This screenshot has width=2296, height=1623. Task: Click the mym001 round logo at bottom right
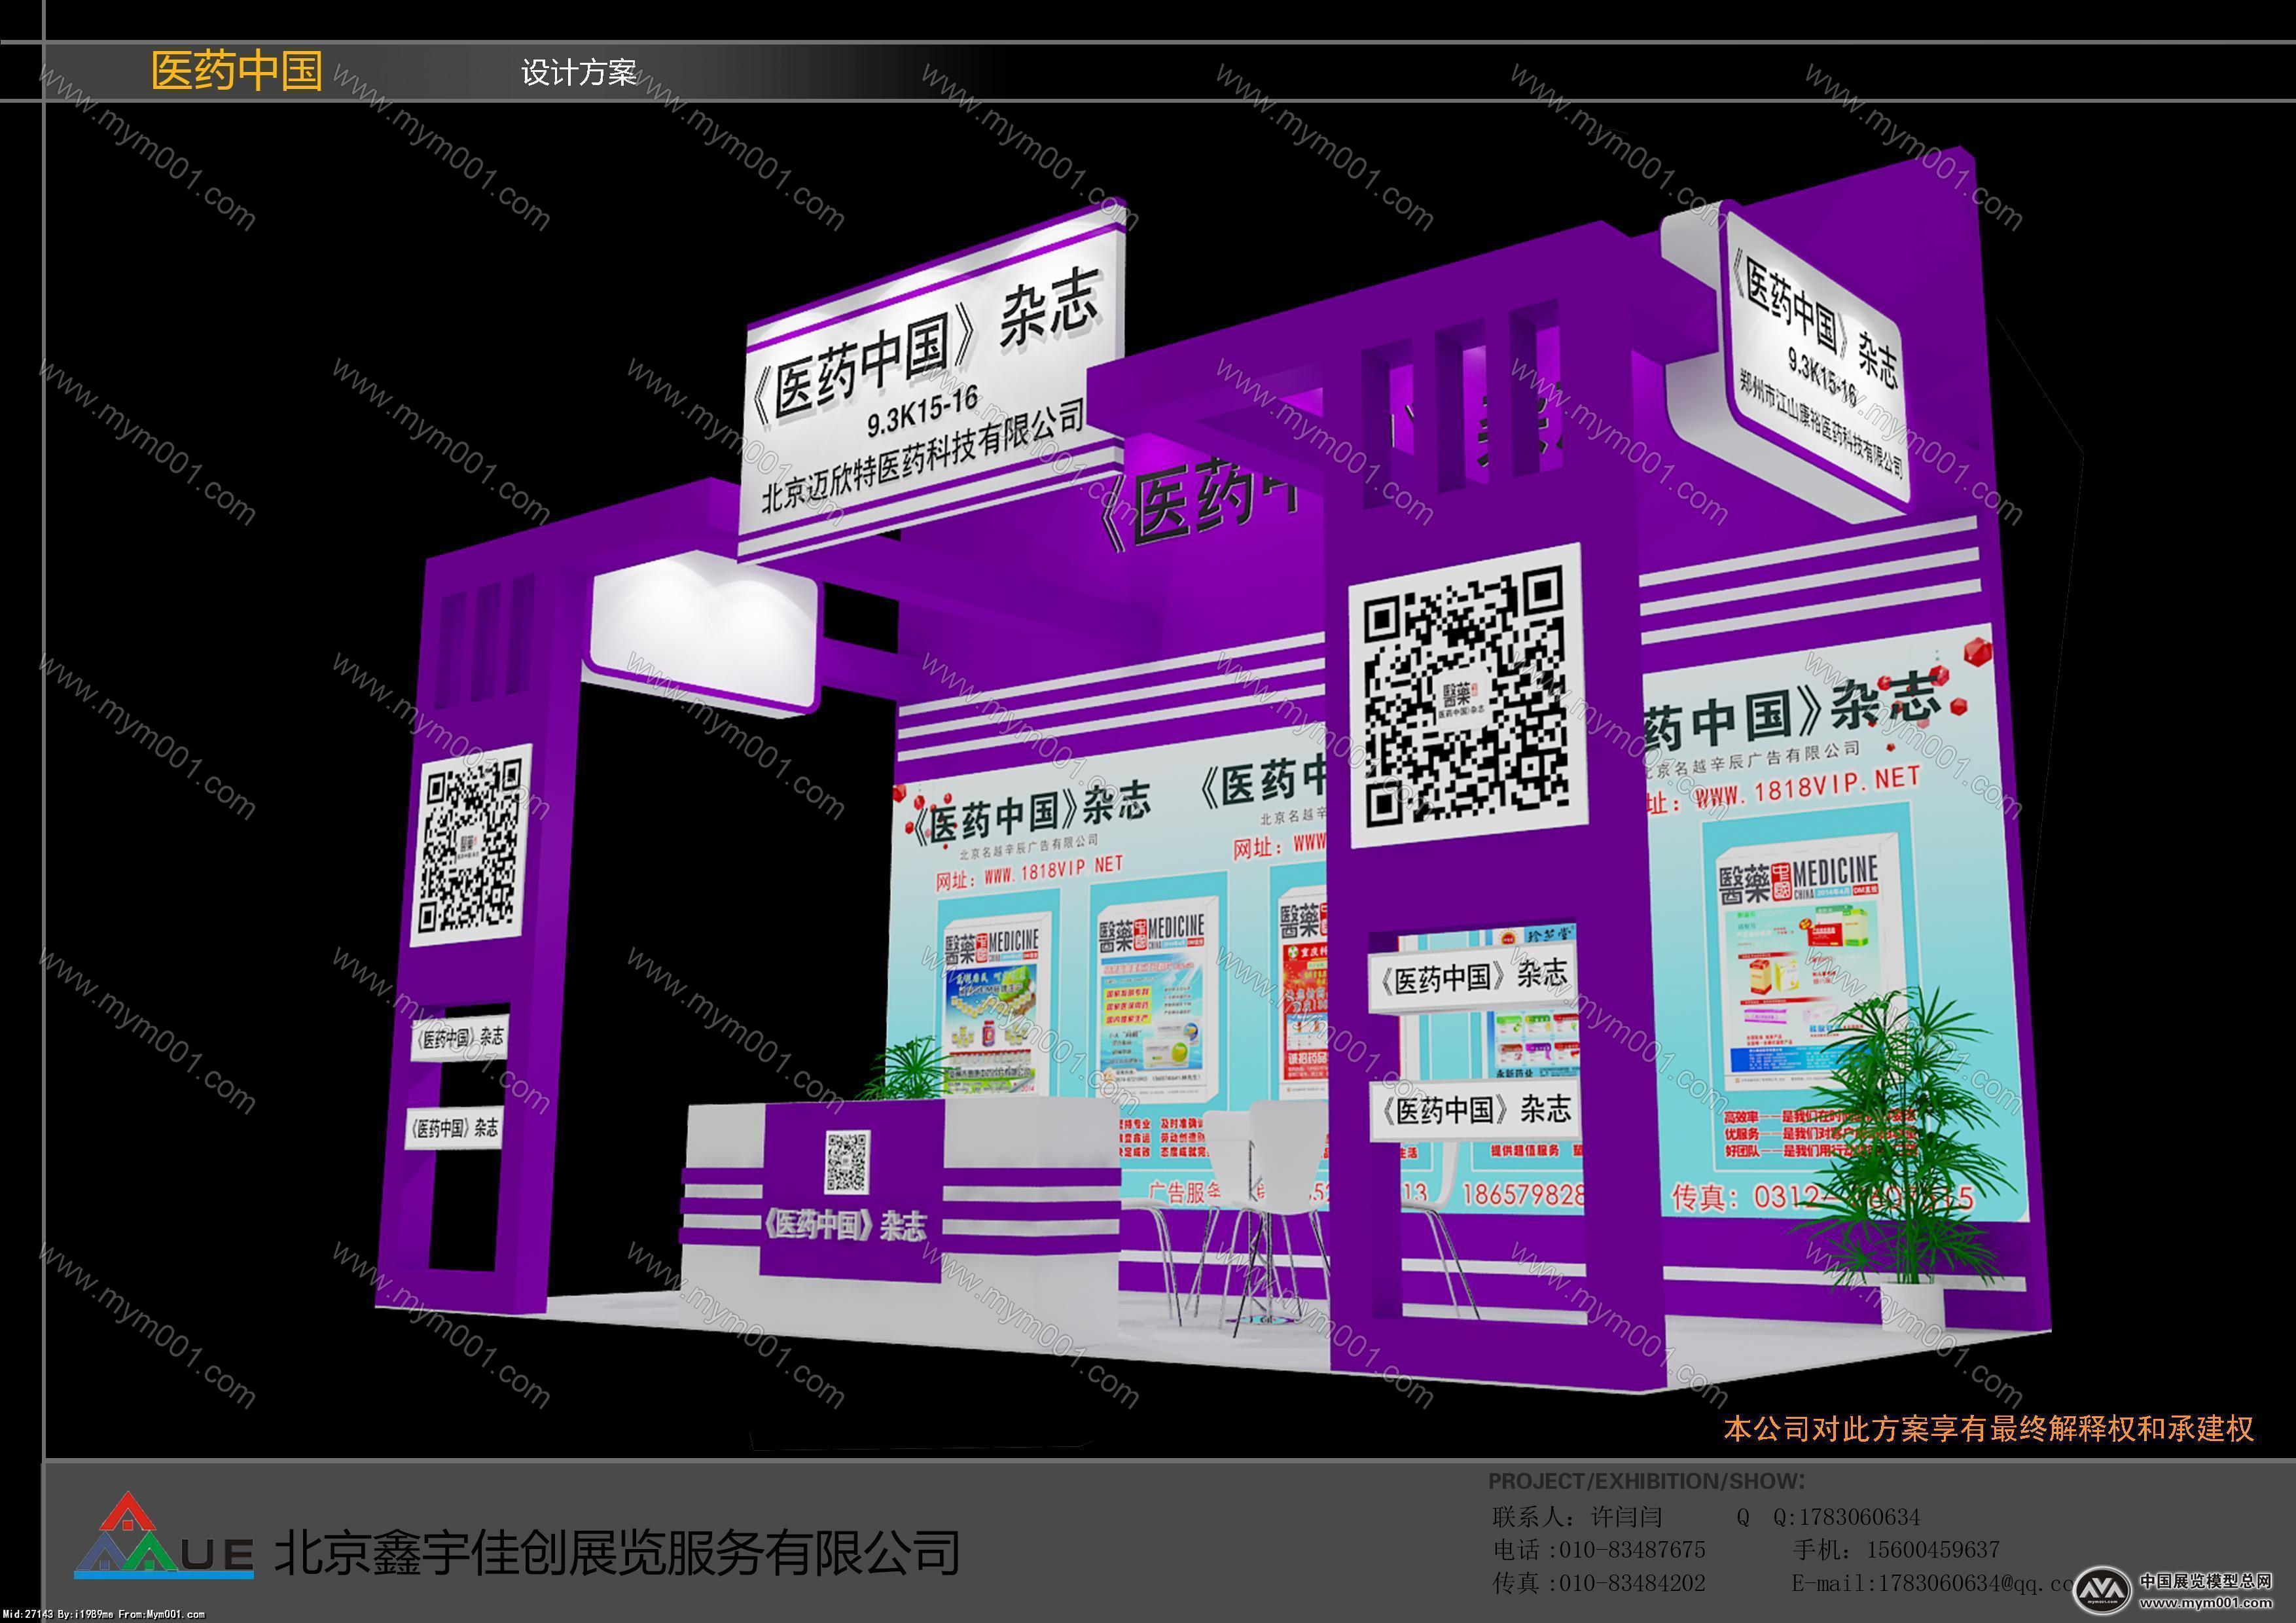(x=2101, y=1589)
